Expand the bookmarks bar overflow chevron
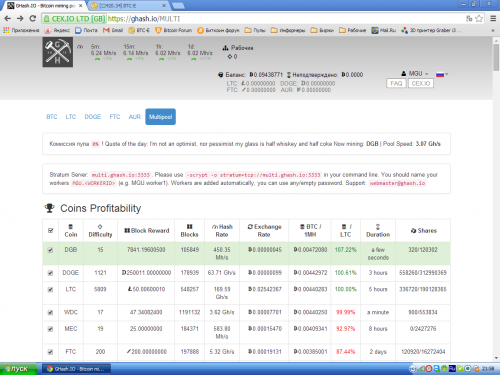The height and width of the screenshot is (375, 500). click(x=493, y=30)
